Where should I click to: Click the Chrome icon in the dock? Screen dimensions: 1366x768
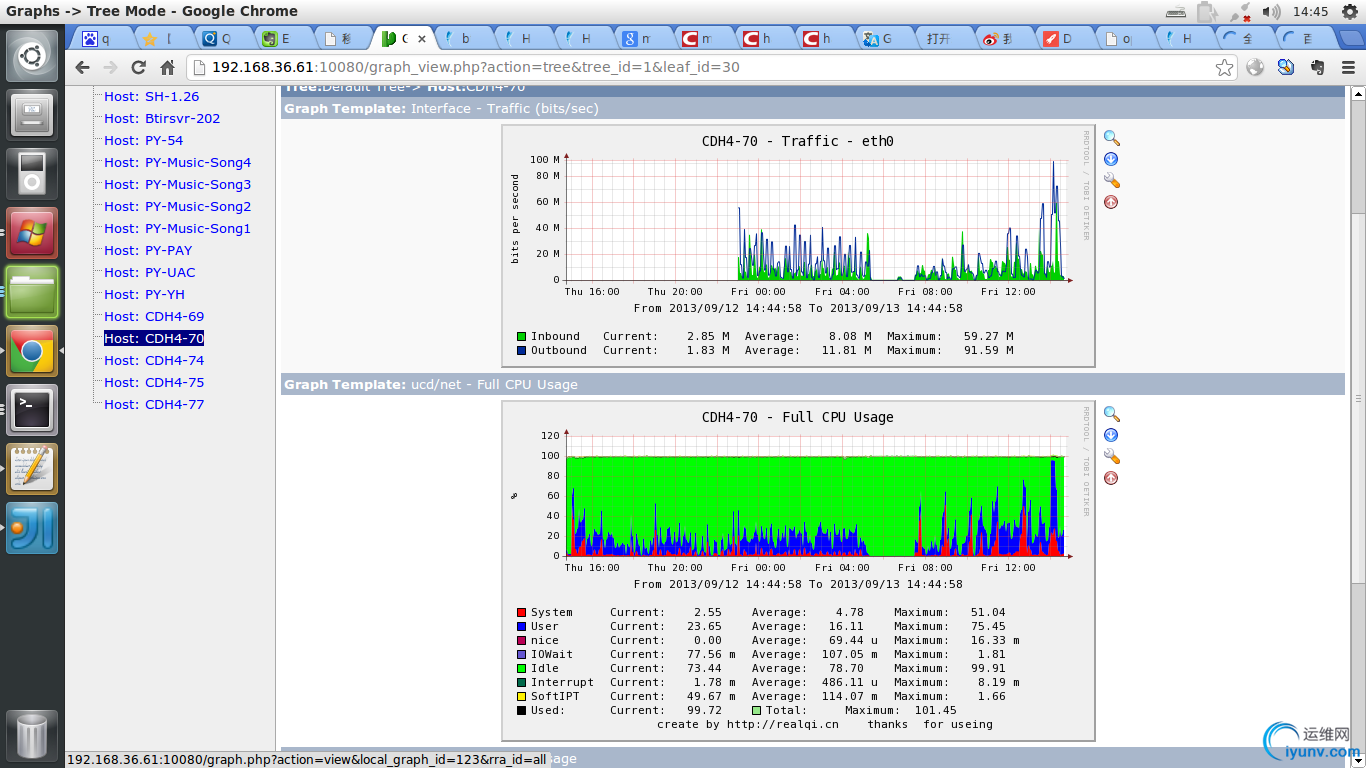coord(32,351)
